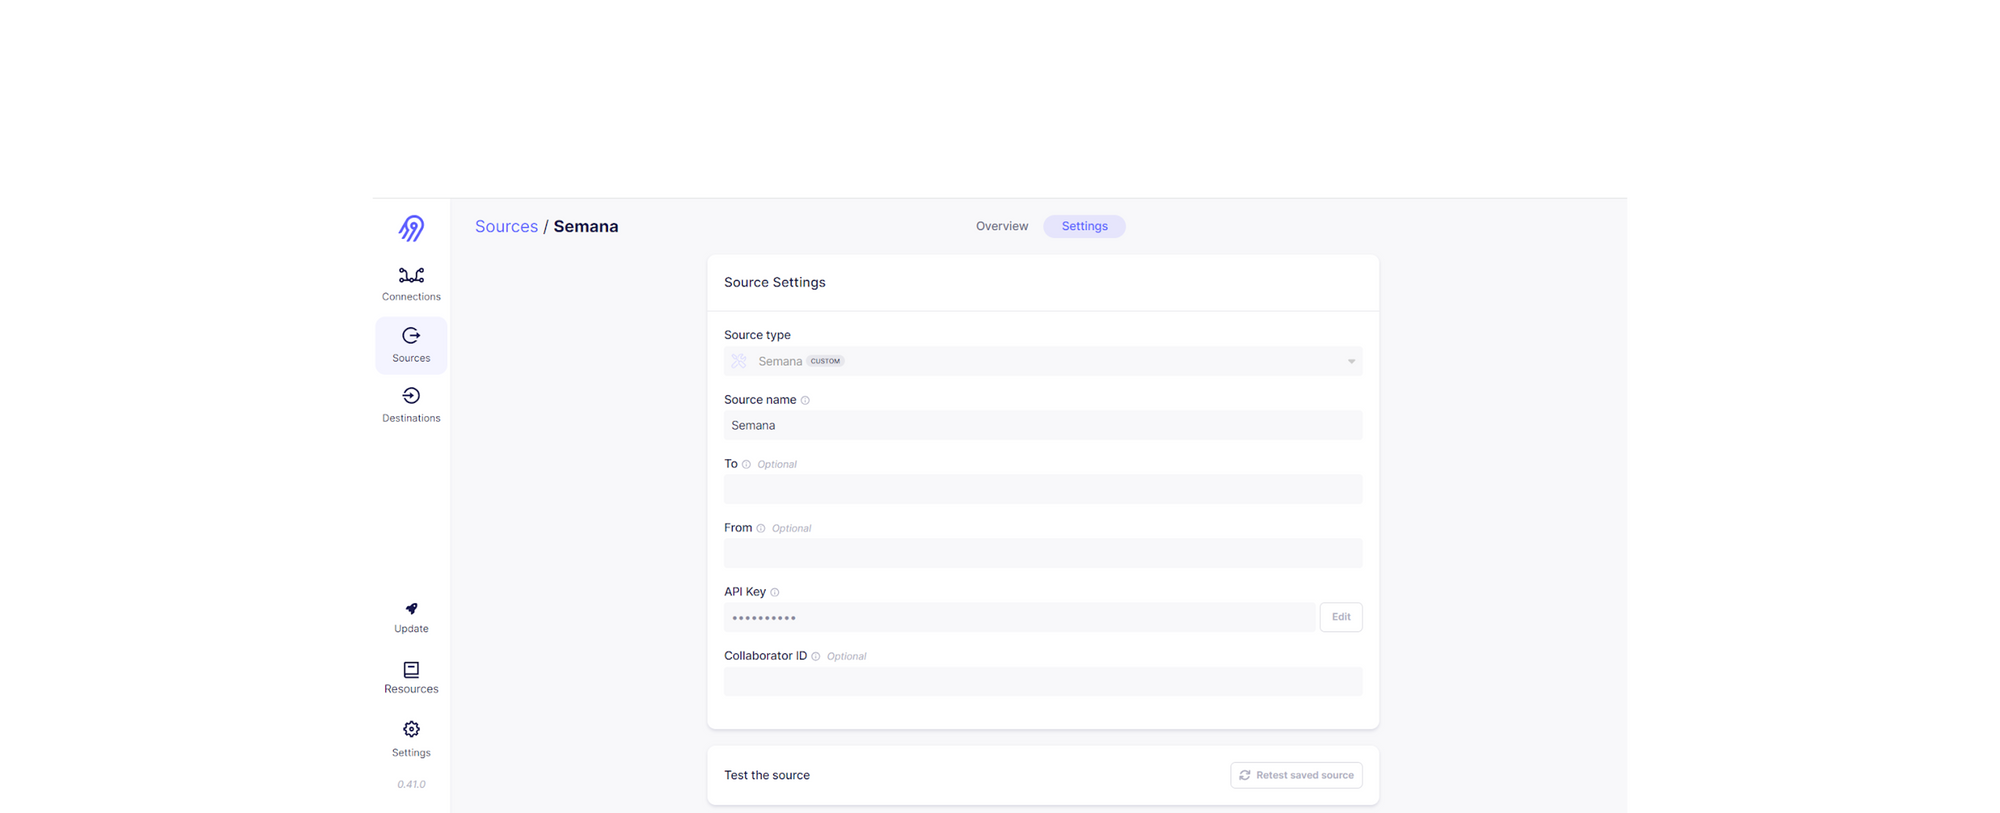Click Edit button for API Key
The image size is (2000, 813).
point(1341,617)
